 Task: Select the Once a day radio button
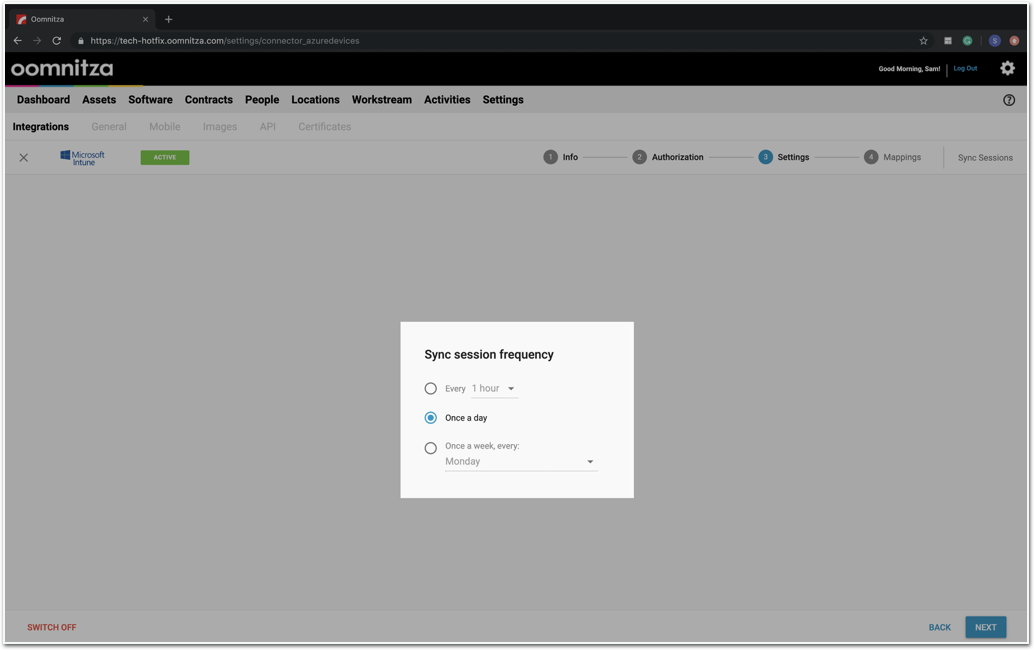(x=431, y=418)
